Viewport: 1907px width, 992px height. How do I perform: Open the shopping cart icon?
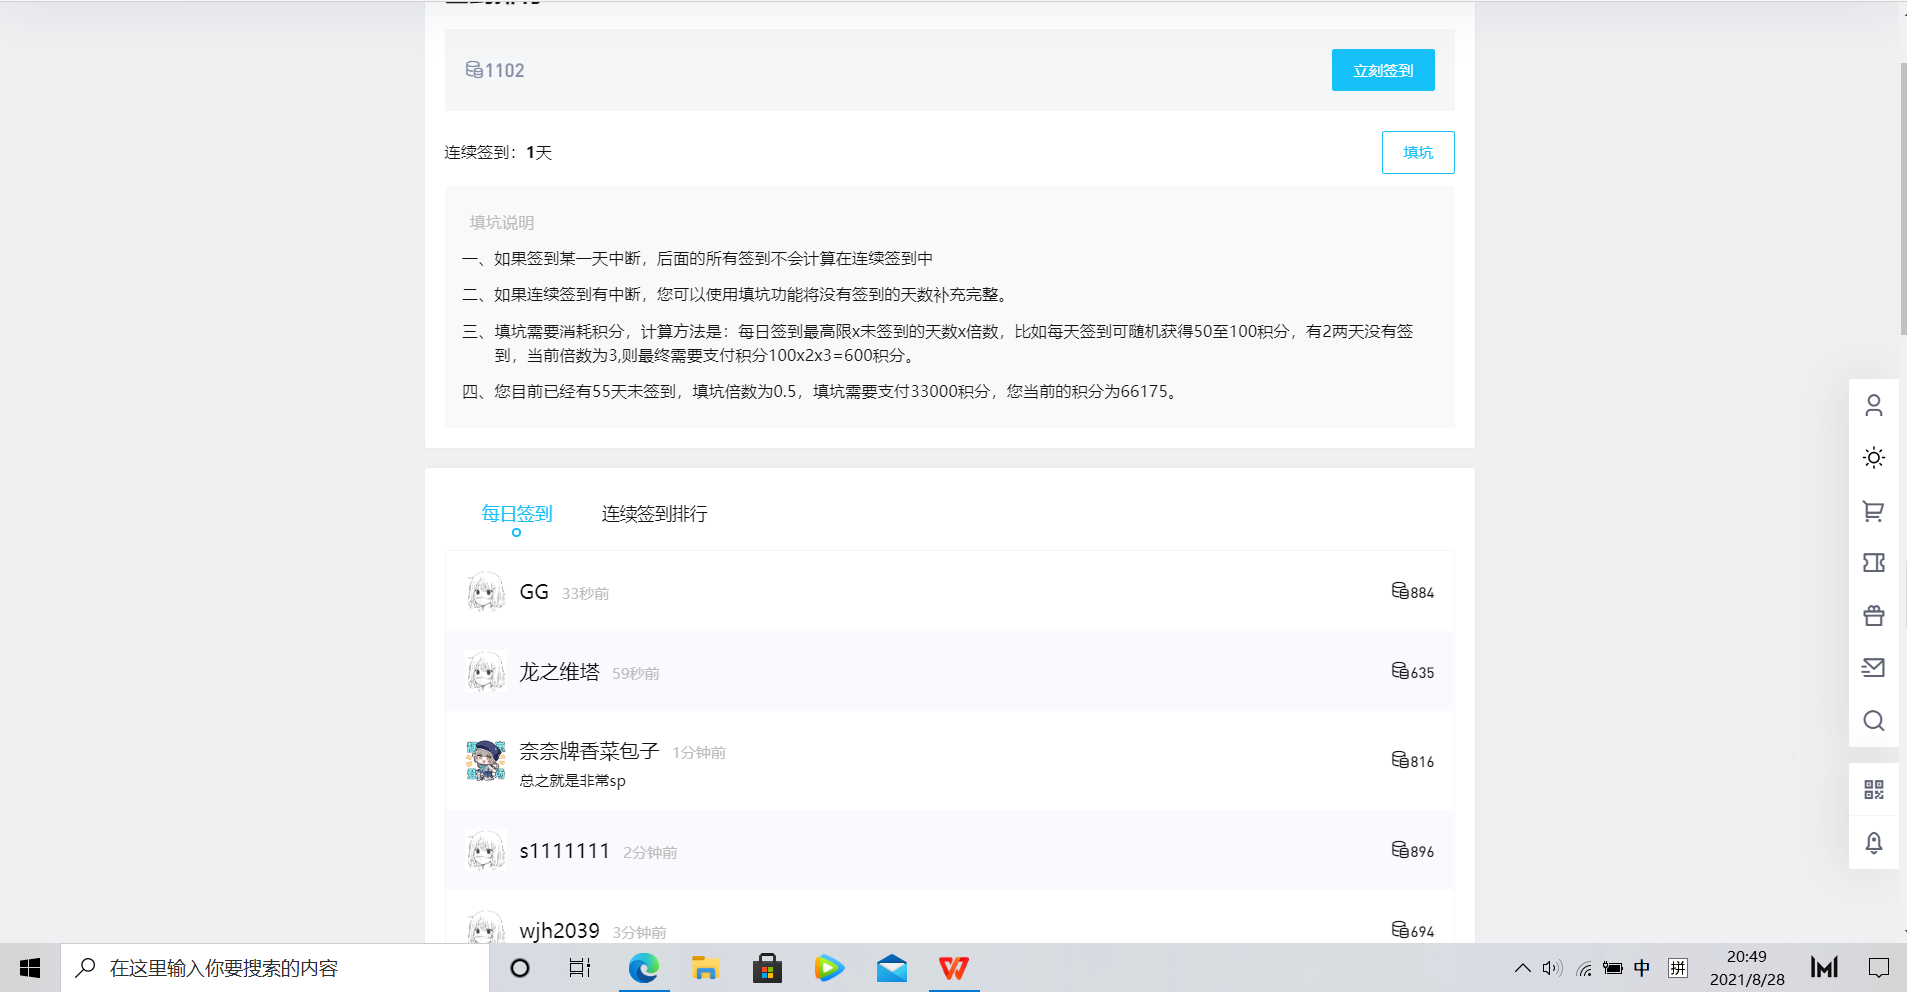tap(1873, 511)
